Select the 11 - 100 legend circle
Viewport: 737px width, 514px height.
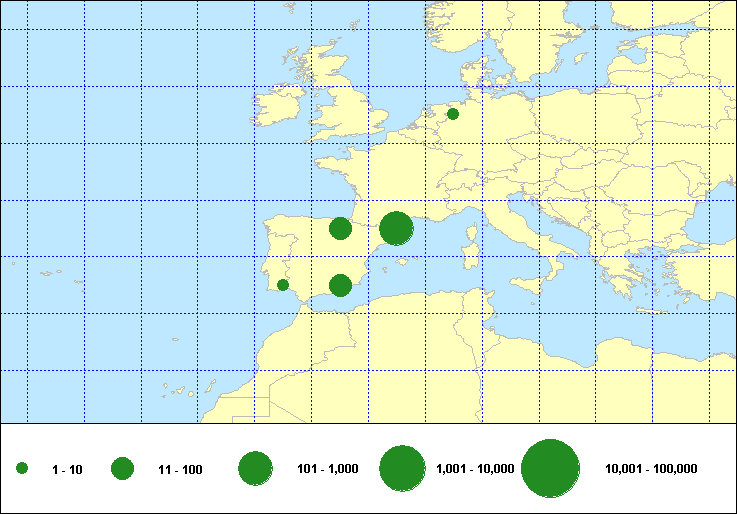(x=123, y=468)
